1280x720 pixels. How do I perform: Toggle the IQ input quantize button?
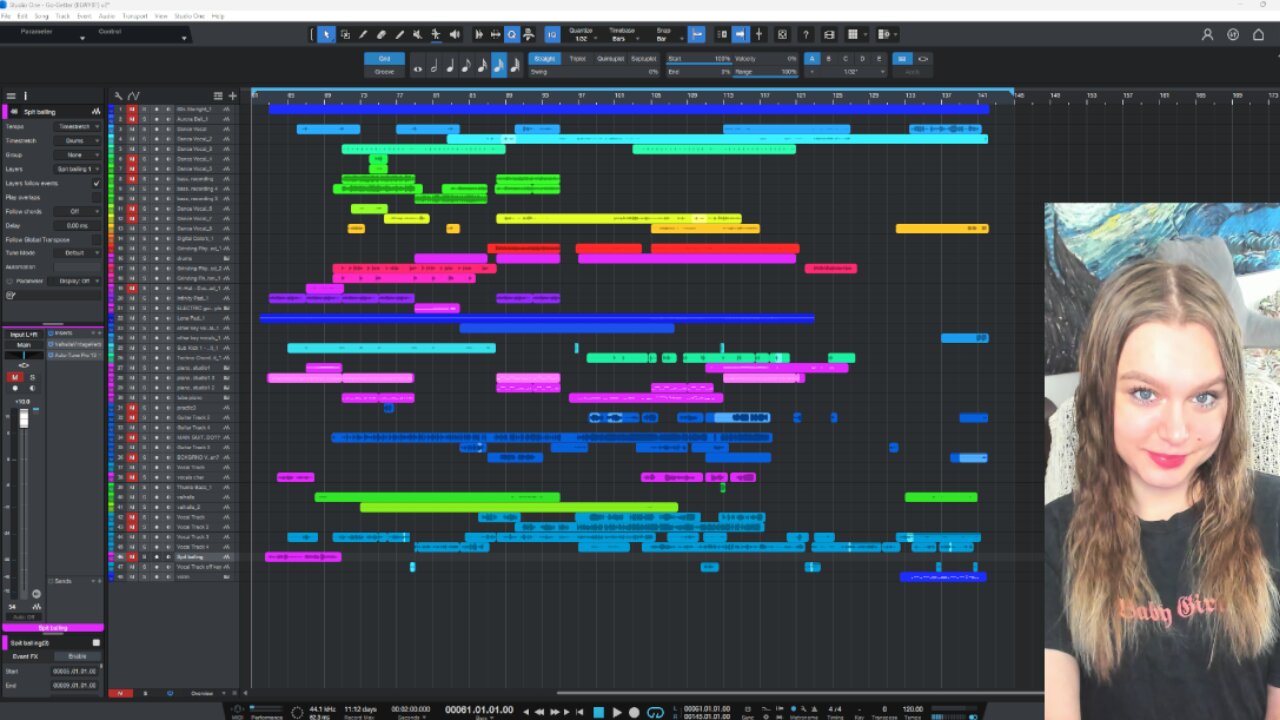pyautogui.click(x=552, y=35)
